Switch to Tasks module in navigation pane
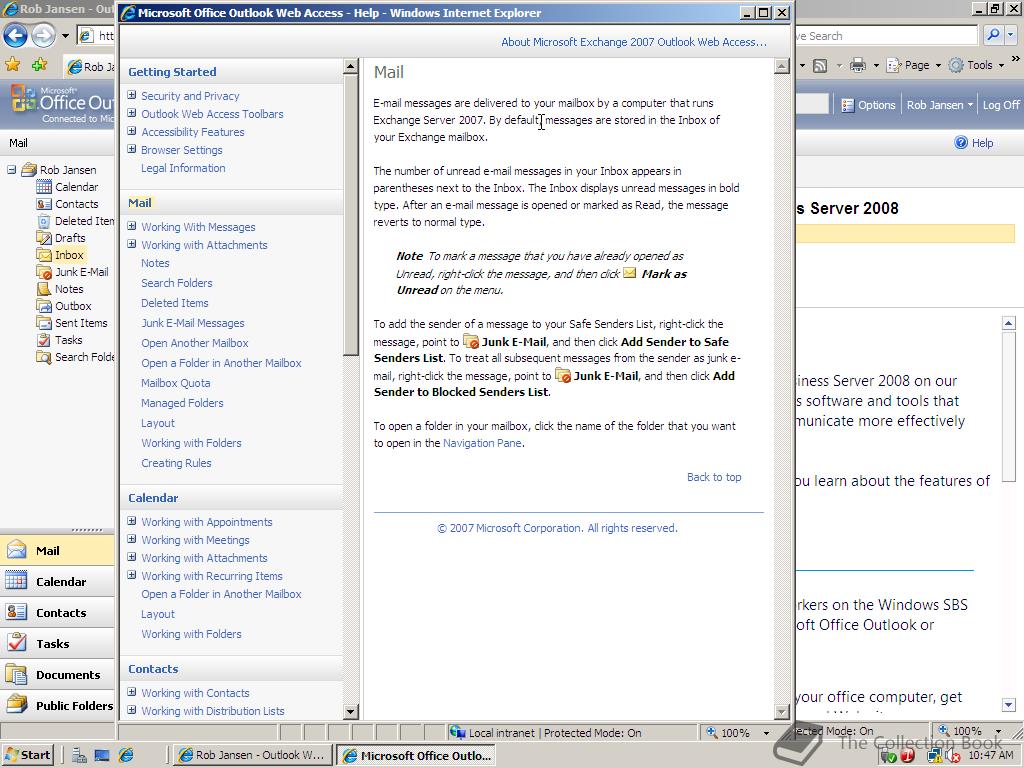This screenshot has width=1024, height=768. pyautogui.click(x=57, y=643)
